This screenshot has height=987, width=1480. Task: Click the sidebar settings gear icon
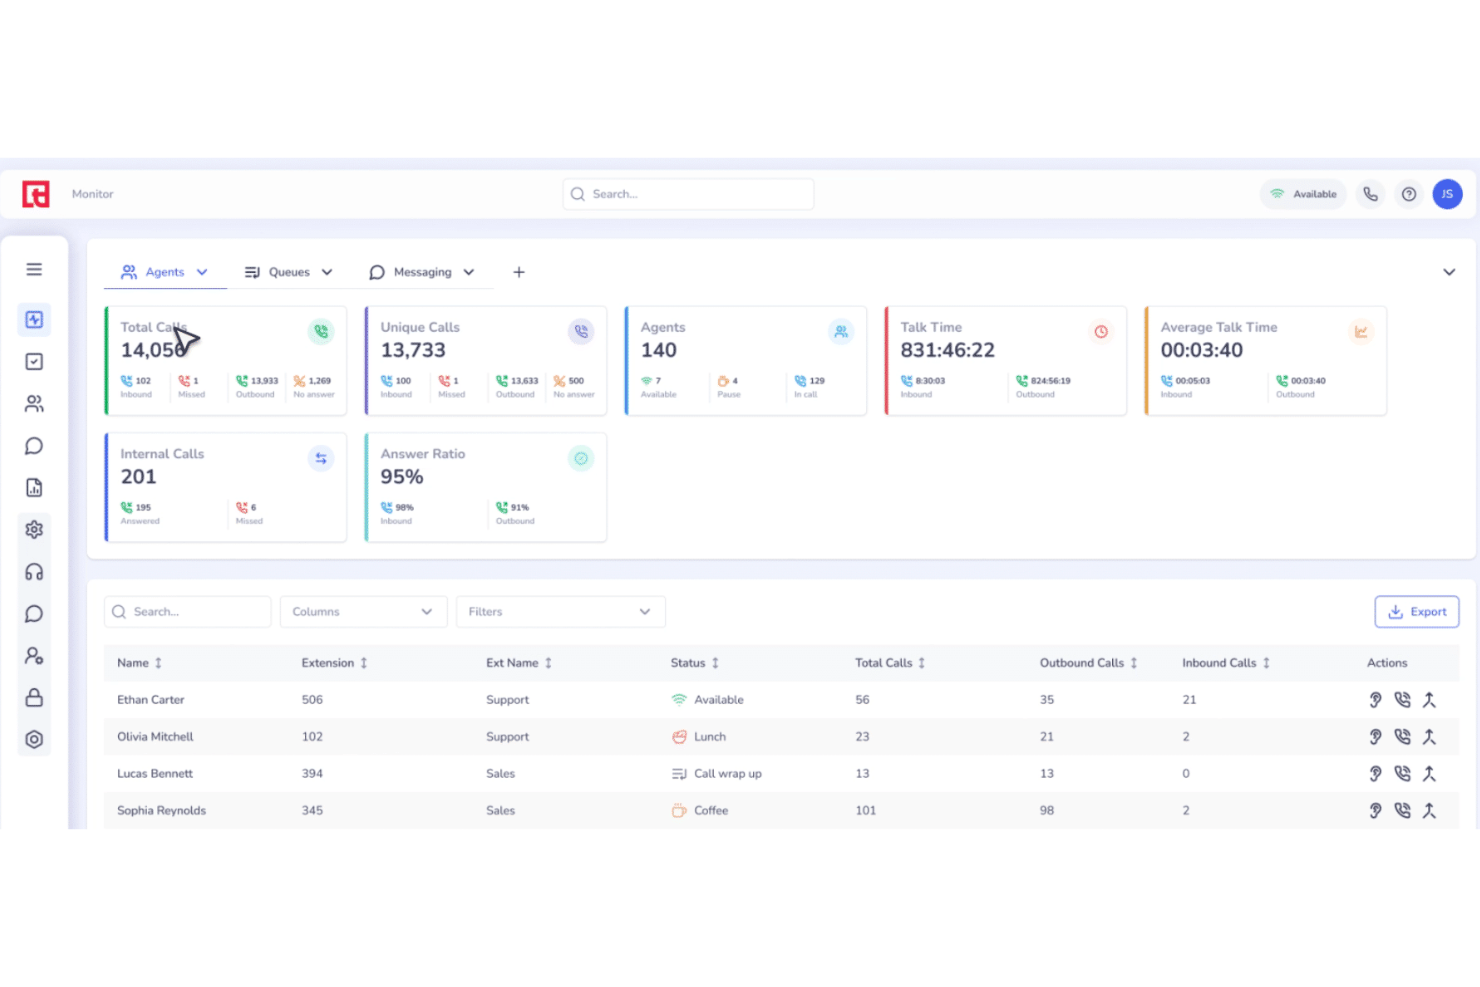34,529
